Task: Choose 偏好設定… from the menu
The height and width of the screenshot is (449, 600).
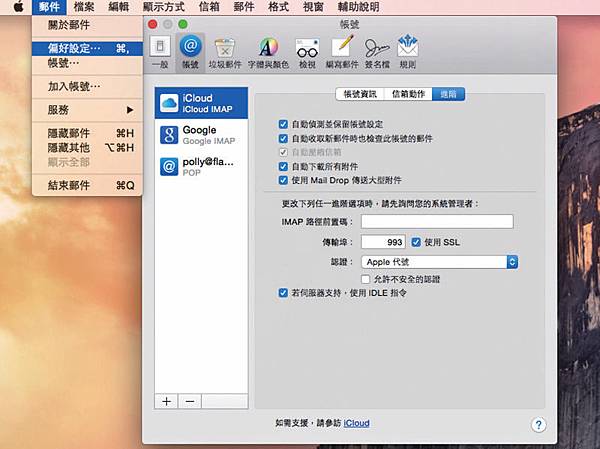Action: click(x=87, y=49)
